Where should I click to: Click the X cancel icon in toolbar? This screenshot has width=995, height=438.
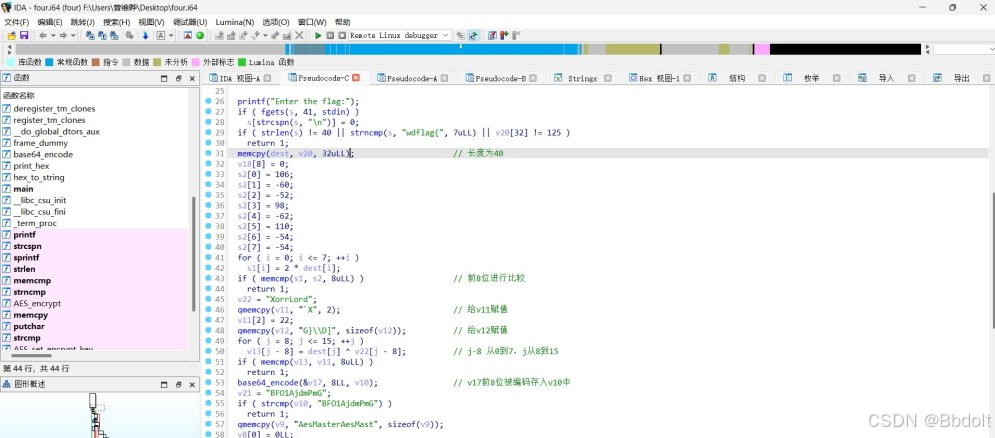click(299, 36)
